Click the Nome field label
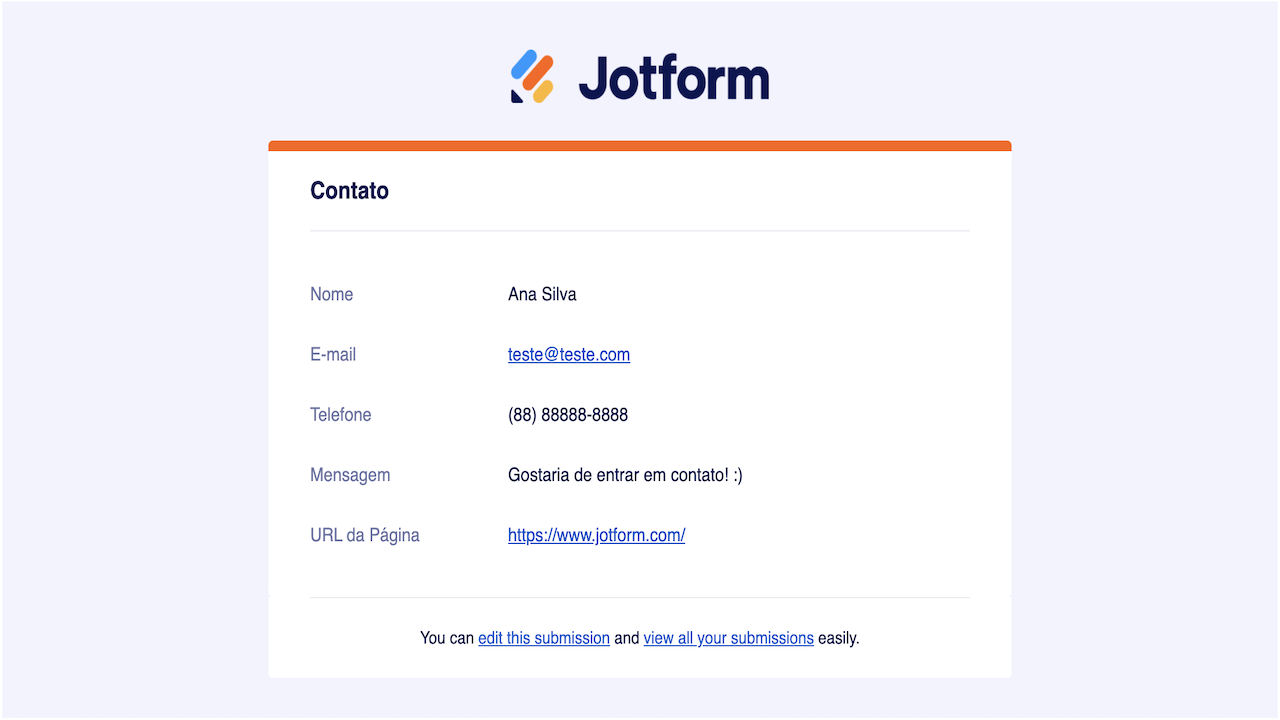This screenshot has height=720, width=1280. (331, 294)
